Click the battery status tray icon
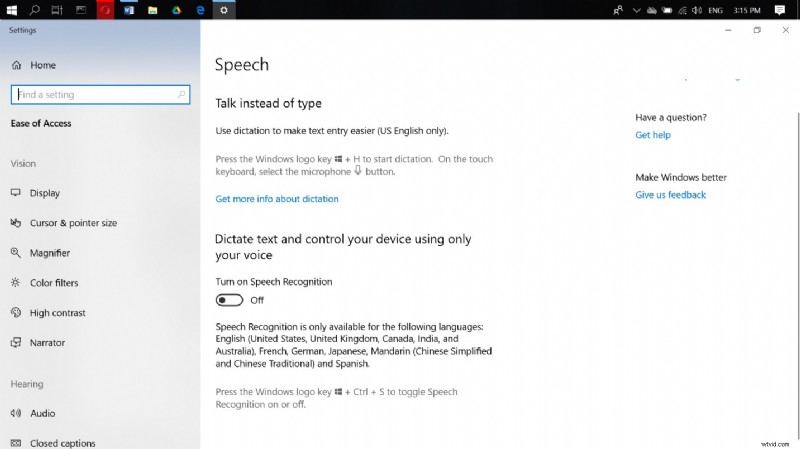This screenshot has height=449, width=800. click(x=667, y=10)
